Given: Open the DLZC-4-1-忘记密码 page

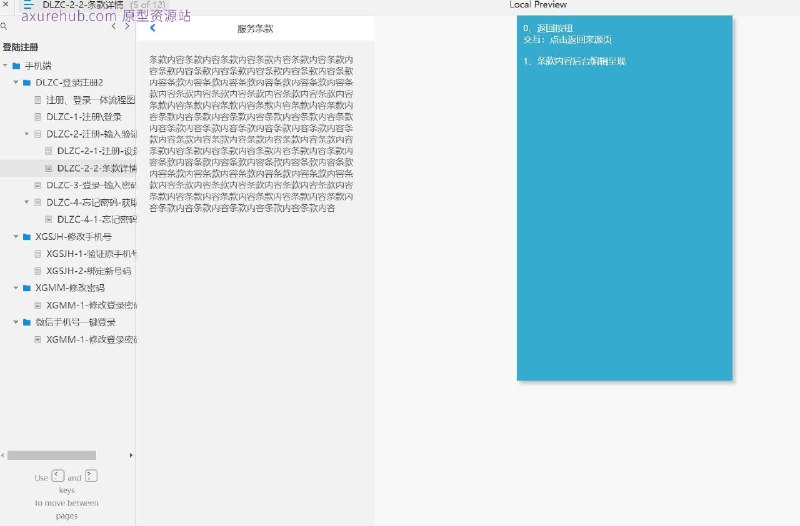Looking at the screenshot, I should (96, 219).
